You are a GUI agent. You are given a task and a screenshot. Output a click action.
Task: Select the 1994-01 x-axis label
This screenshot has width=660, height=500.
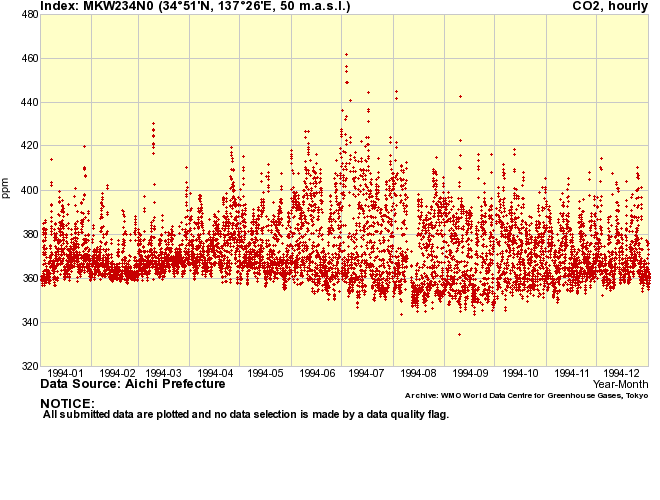(65, 373)
